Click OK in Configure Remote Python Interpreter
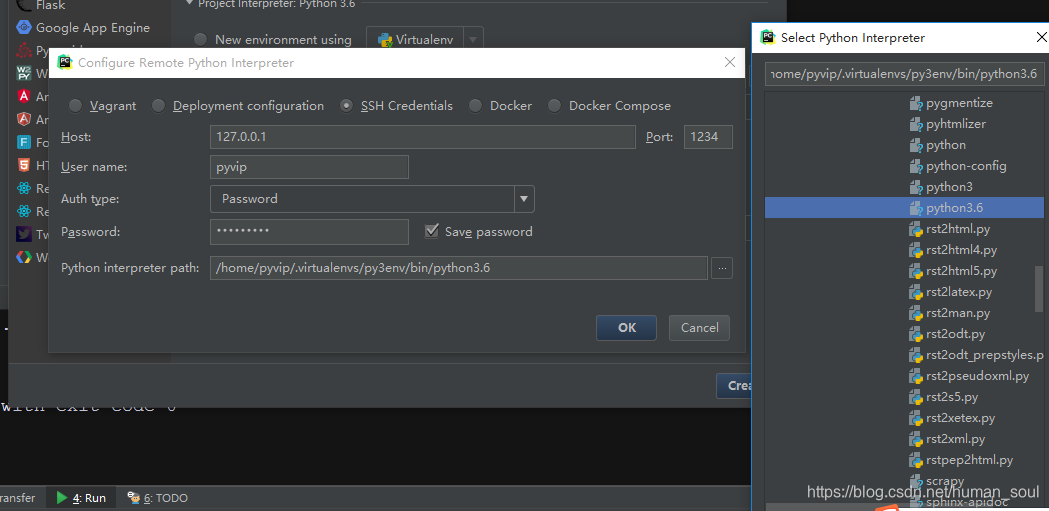 (627, 328)
